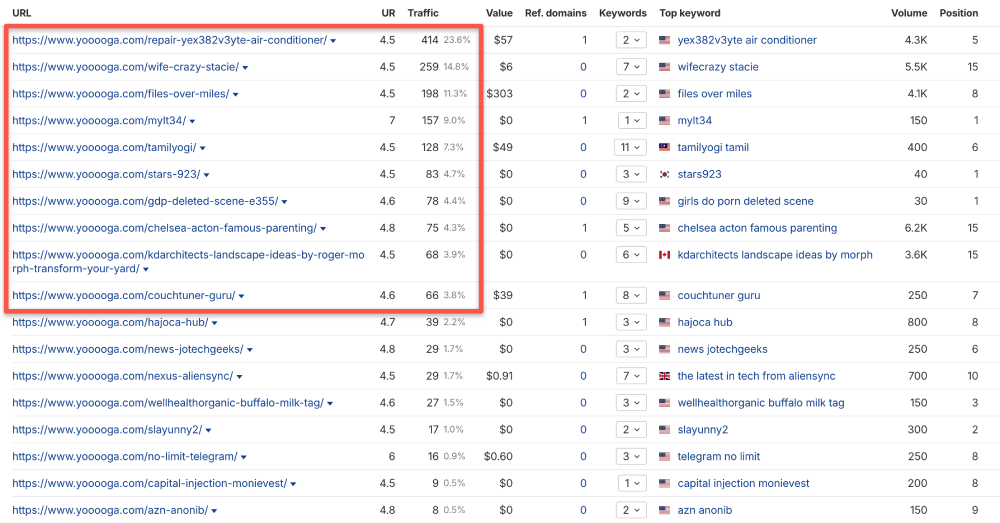Click top keyword 'azn anonib'
Screen dimensions: 1000x523
(705, 510)
